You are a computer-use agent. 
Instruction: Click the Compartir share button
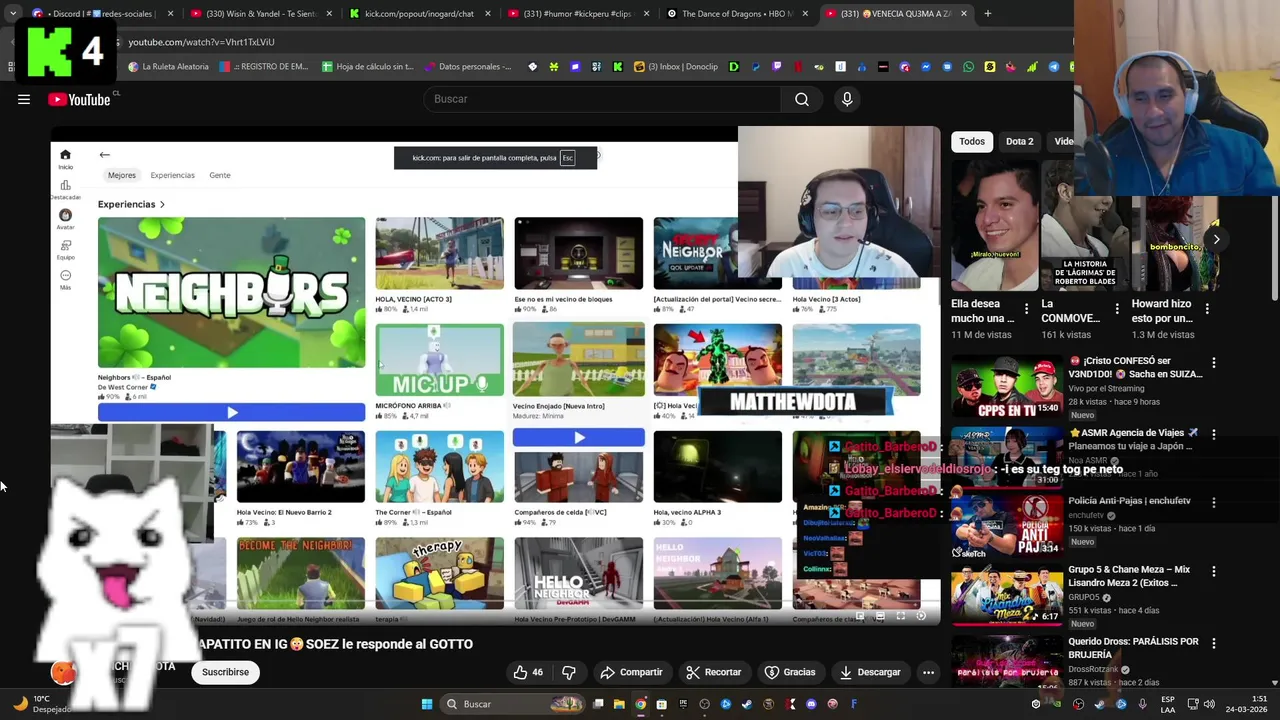click(x=631, y=672)
